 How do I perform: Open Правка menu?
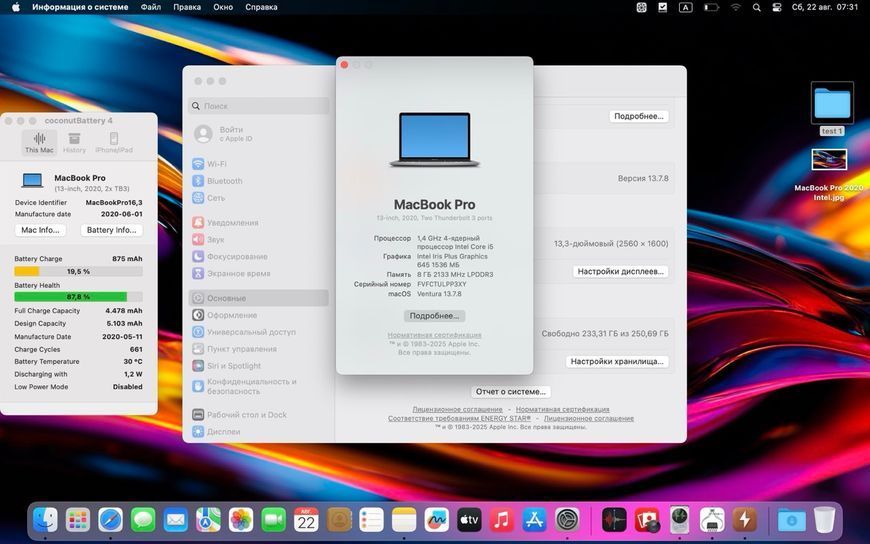point(187,7)
